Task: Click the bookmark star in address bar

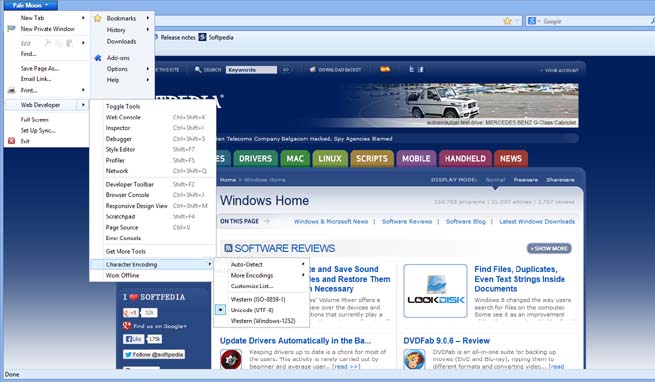Action: pos(507,21)
